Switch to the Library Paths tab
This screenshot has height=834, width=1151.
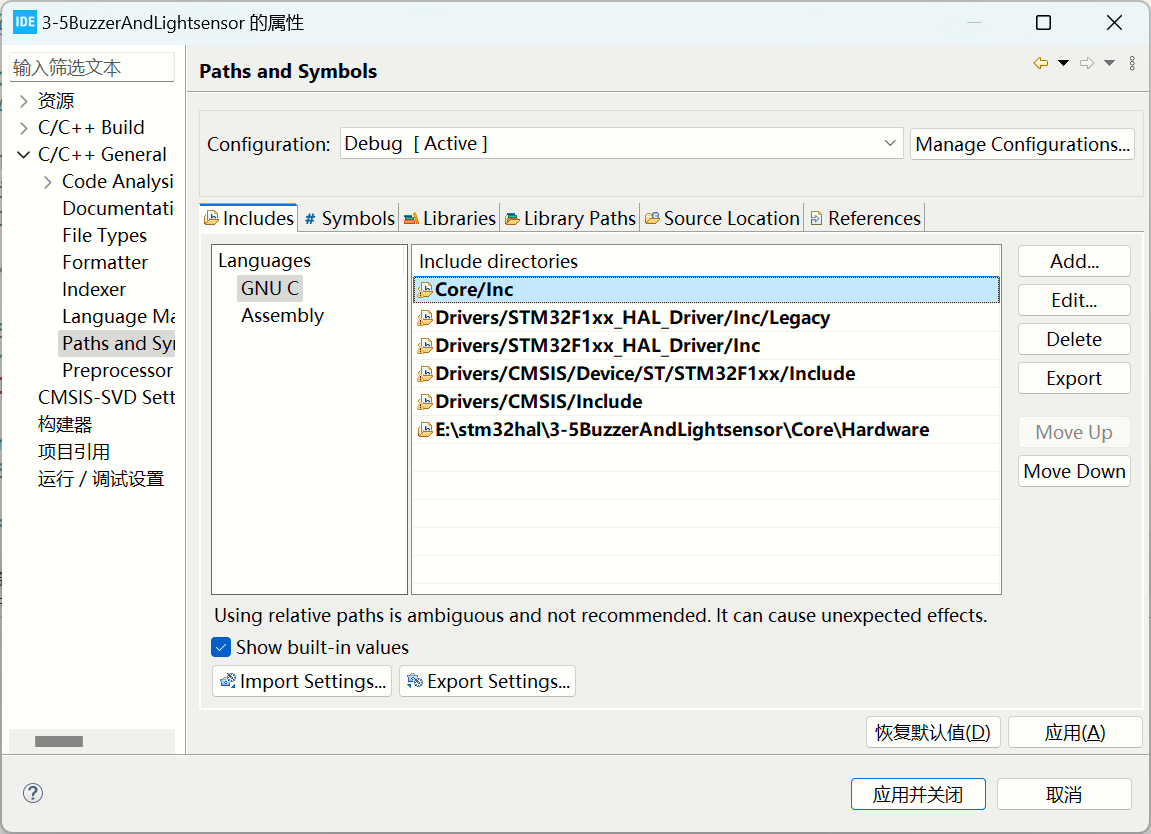570,218
